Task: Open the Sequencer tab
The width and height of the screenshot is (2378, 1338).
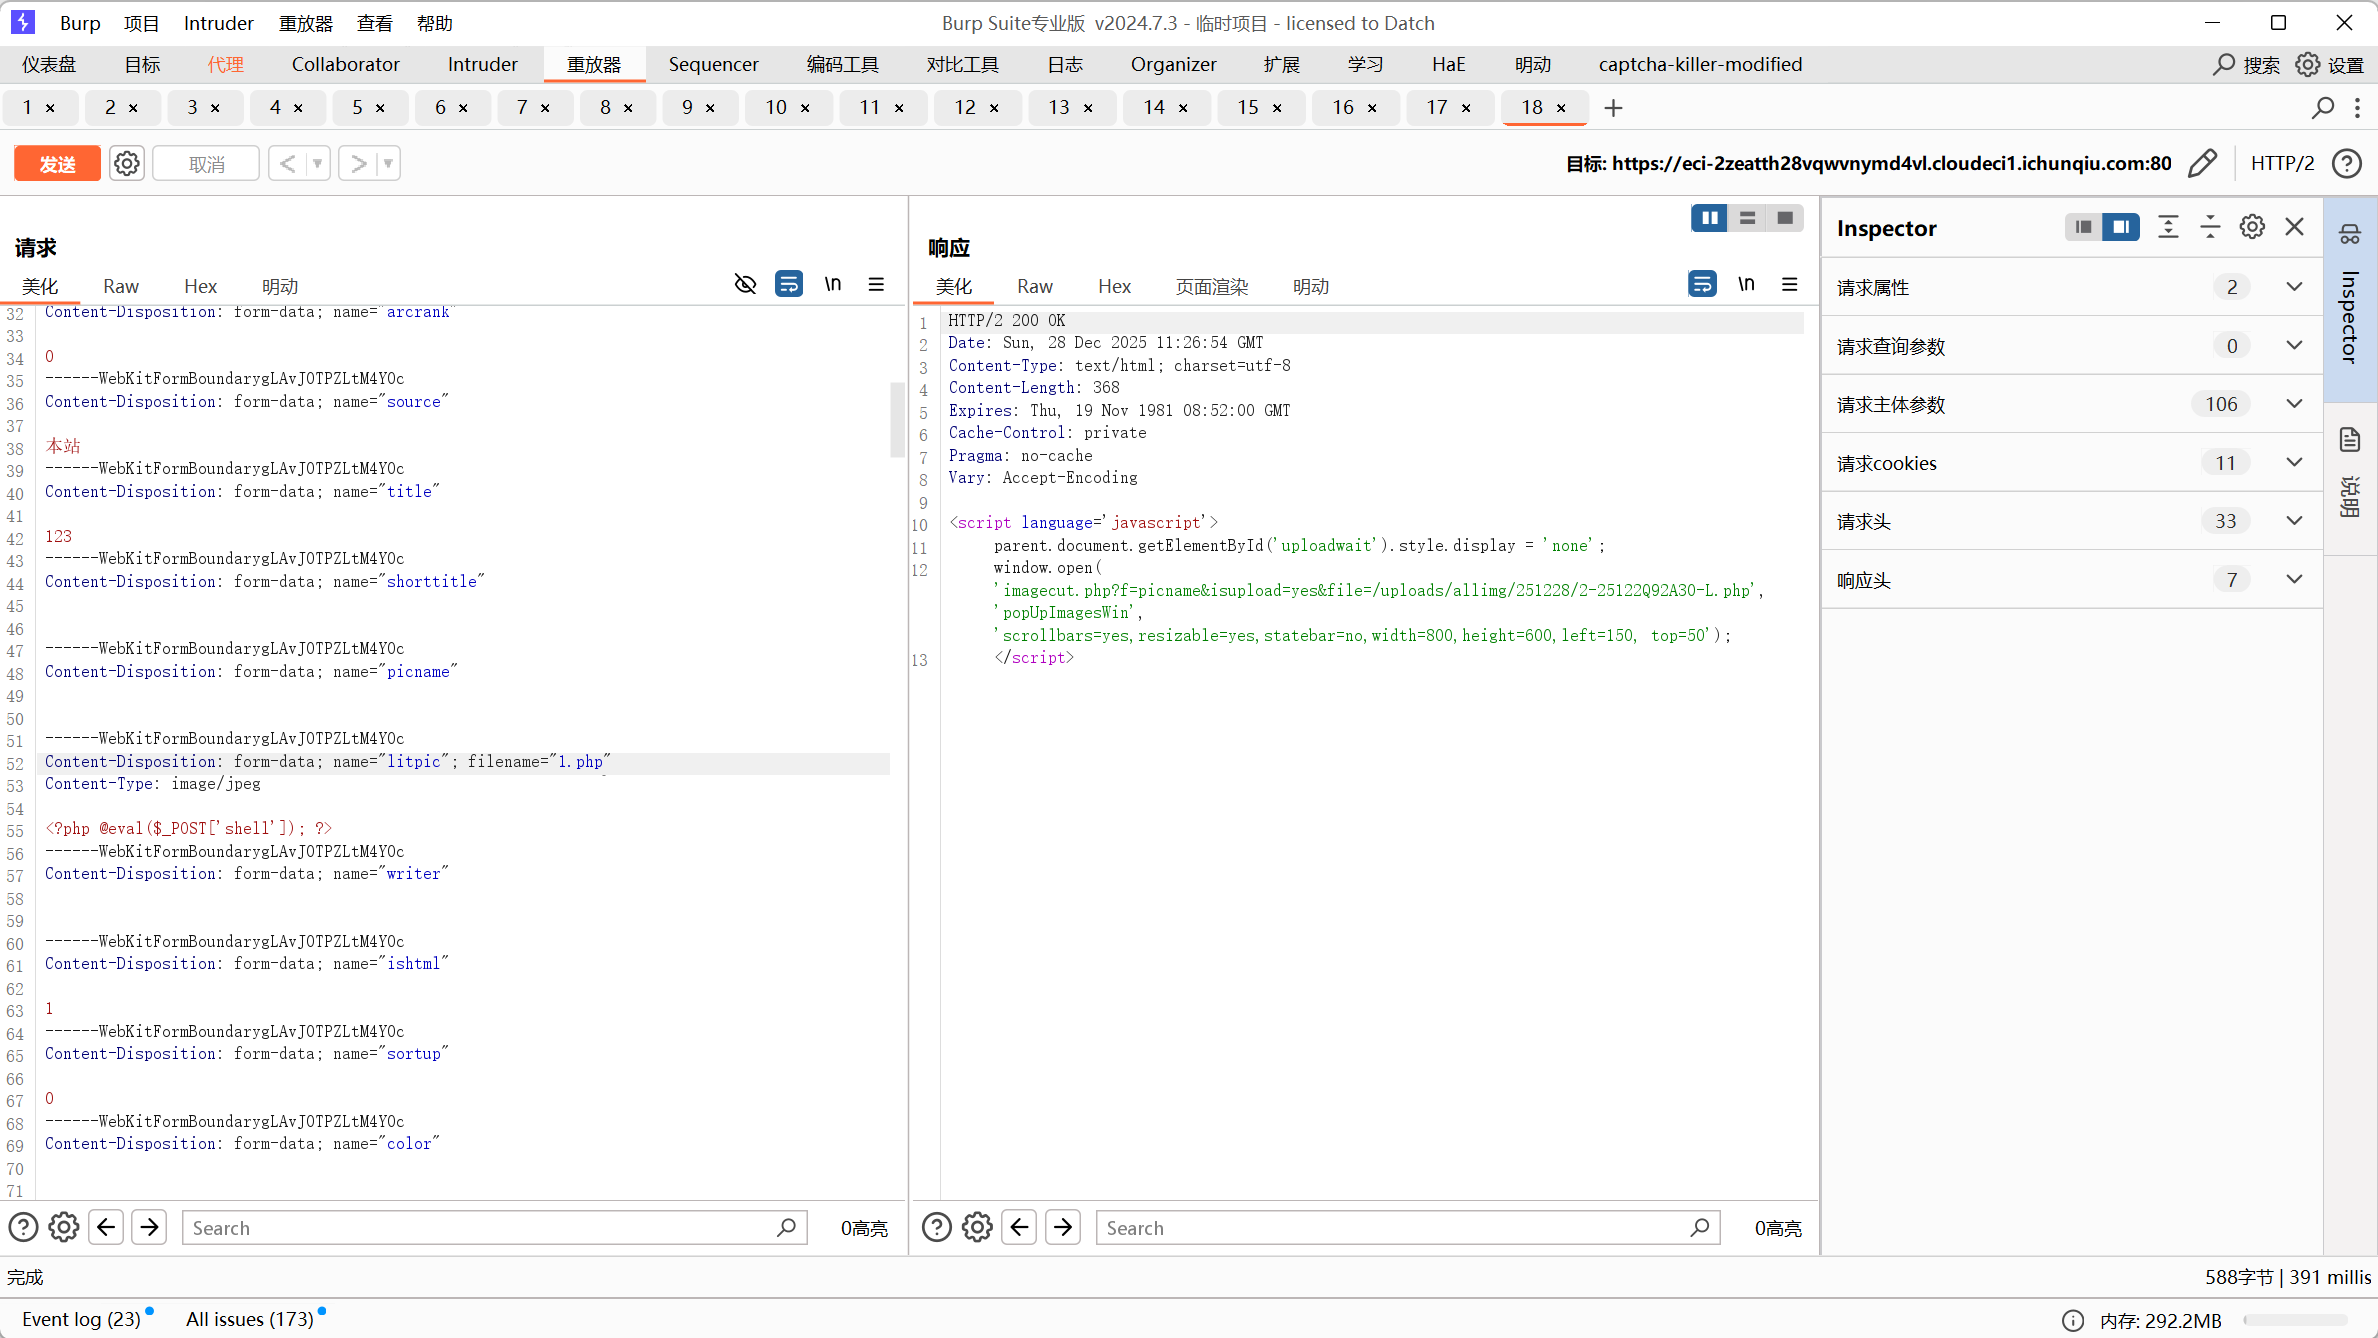Action: pos(713,64)
